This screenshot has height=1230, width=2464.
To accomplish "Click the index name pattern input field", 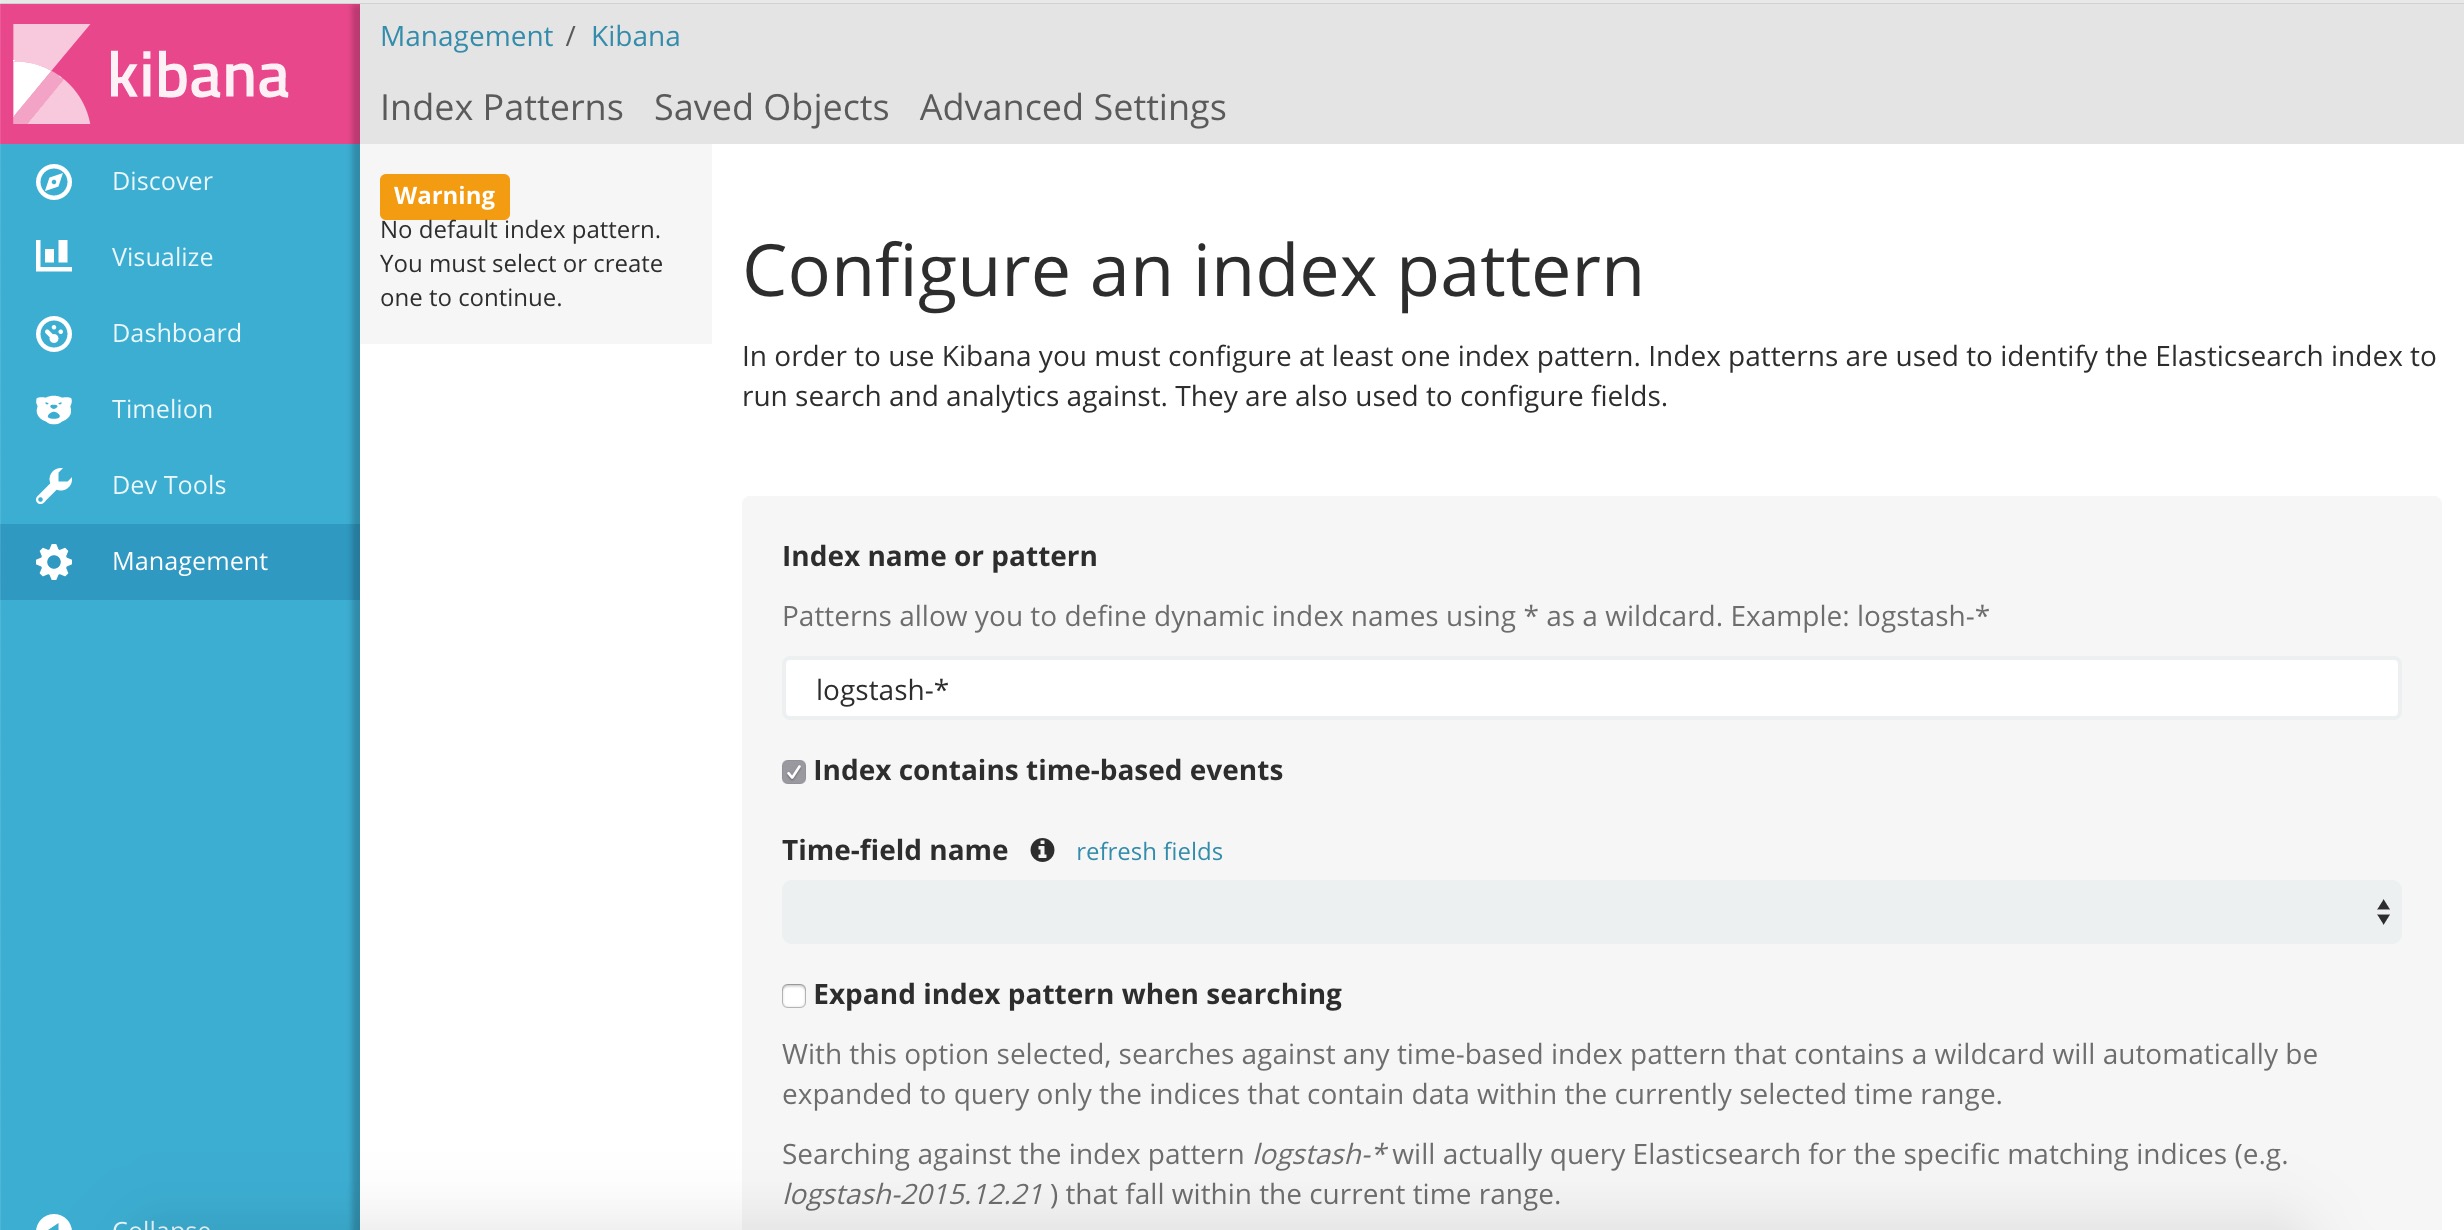I will point(1590,689).
